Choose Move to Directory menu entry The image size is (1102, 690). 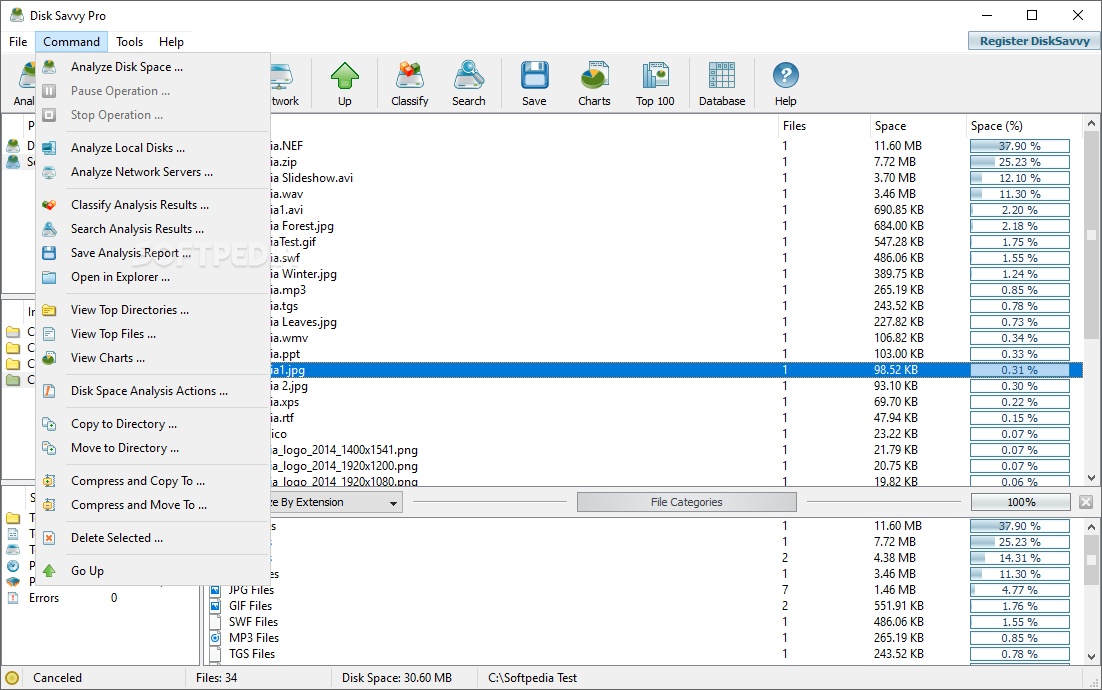click(x=153, y=448)
